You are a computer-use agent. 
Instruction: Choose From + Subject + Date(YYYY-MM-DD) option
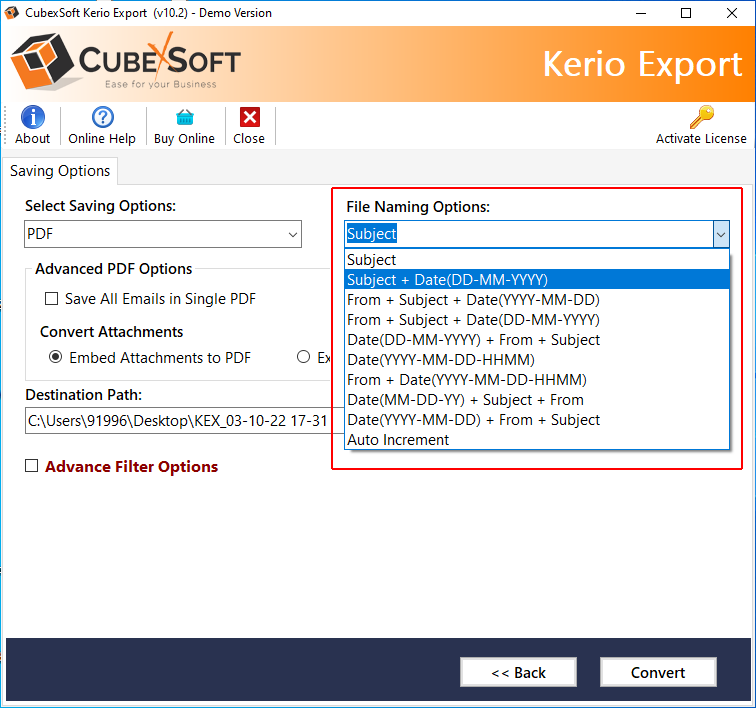pyautogui.click(x=537, y=300)
